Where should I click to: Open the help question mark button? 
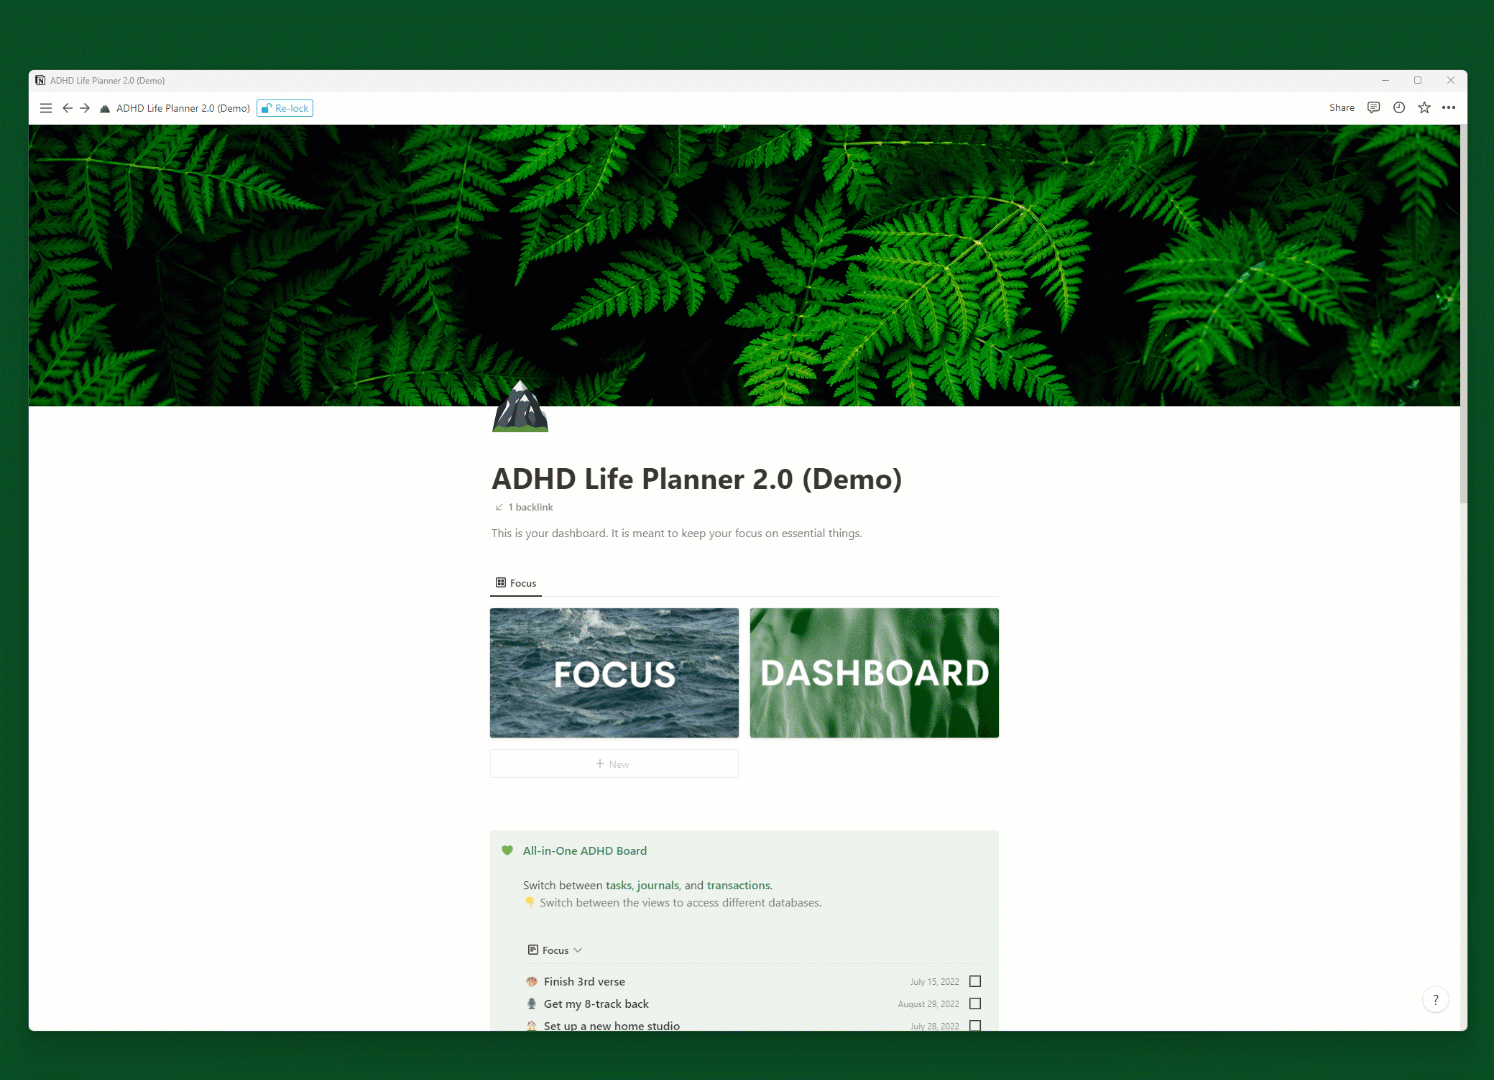pos(1435,1000)
